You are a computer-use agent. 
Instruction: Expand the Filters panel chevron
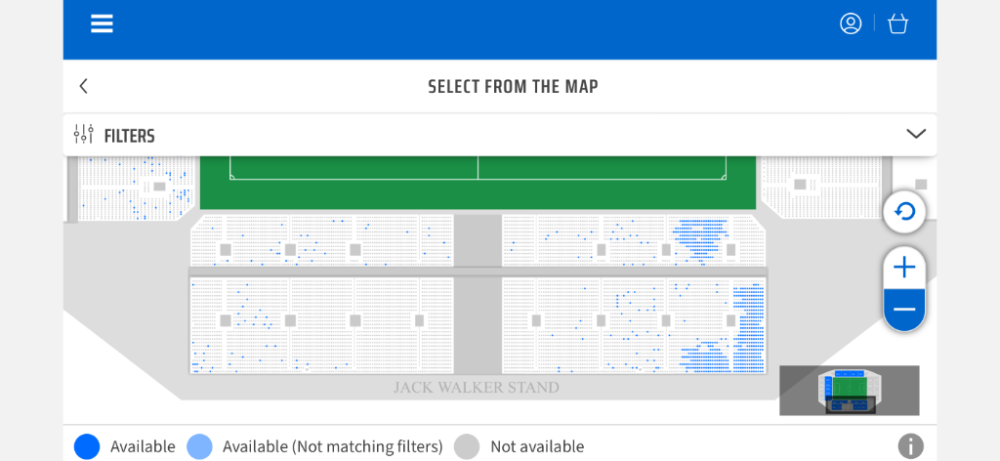point(916,134)
